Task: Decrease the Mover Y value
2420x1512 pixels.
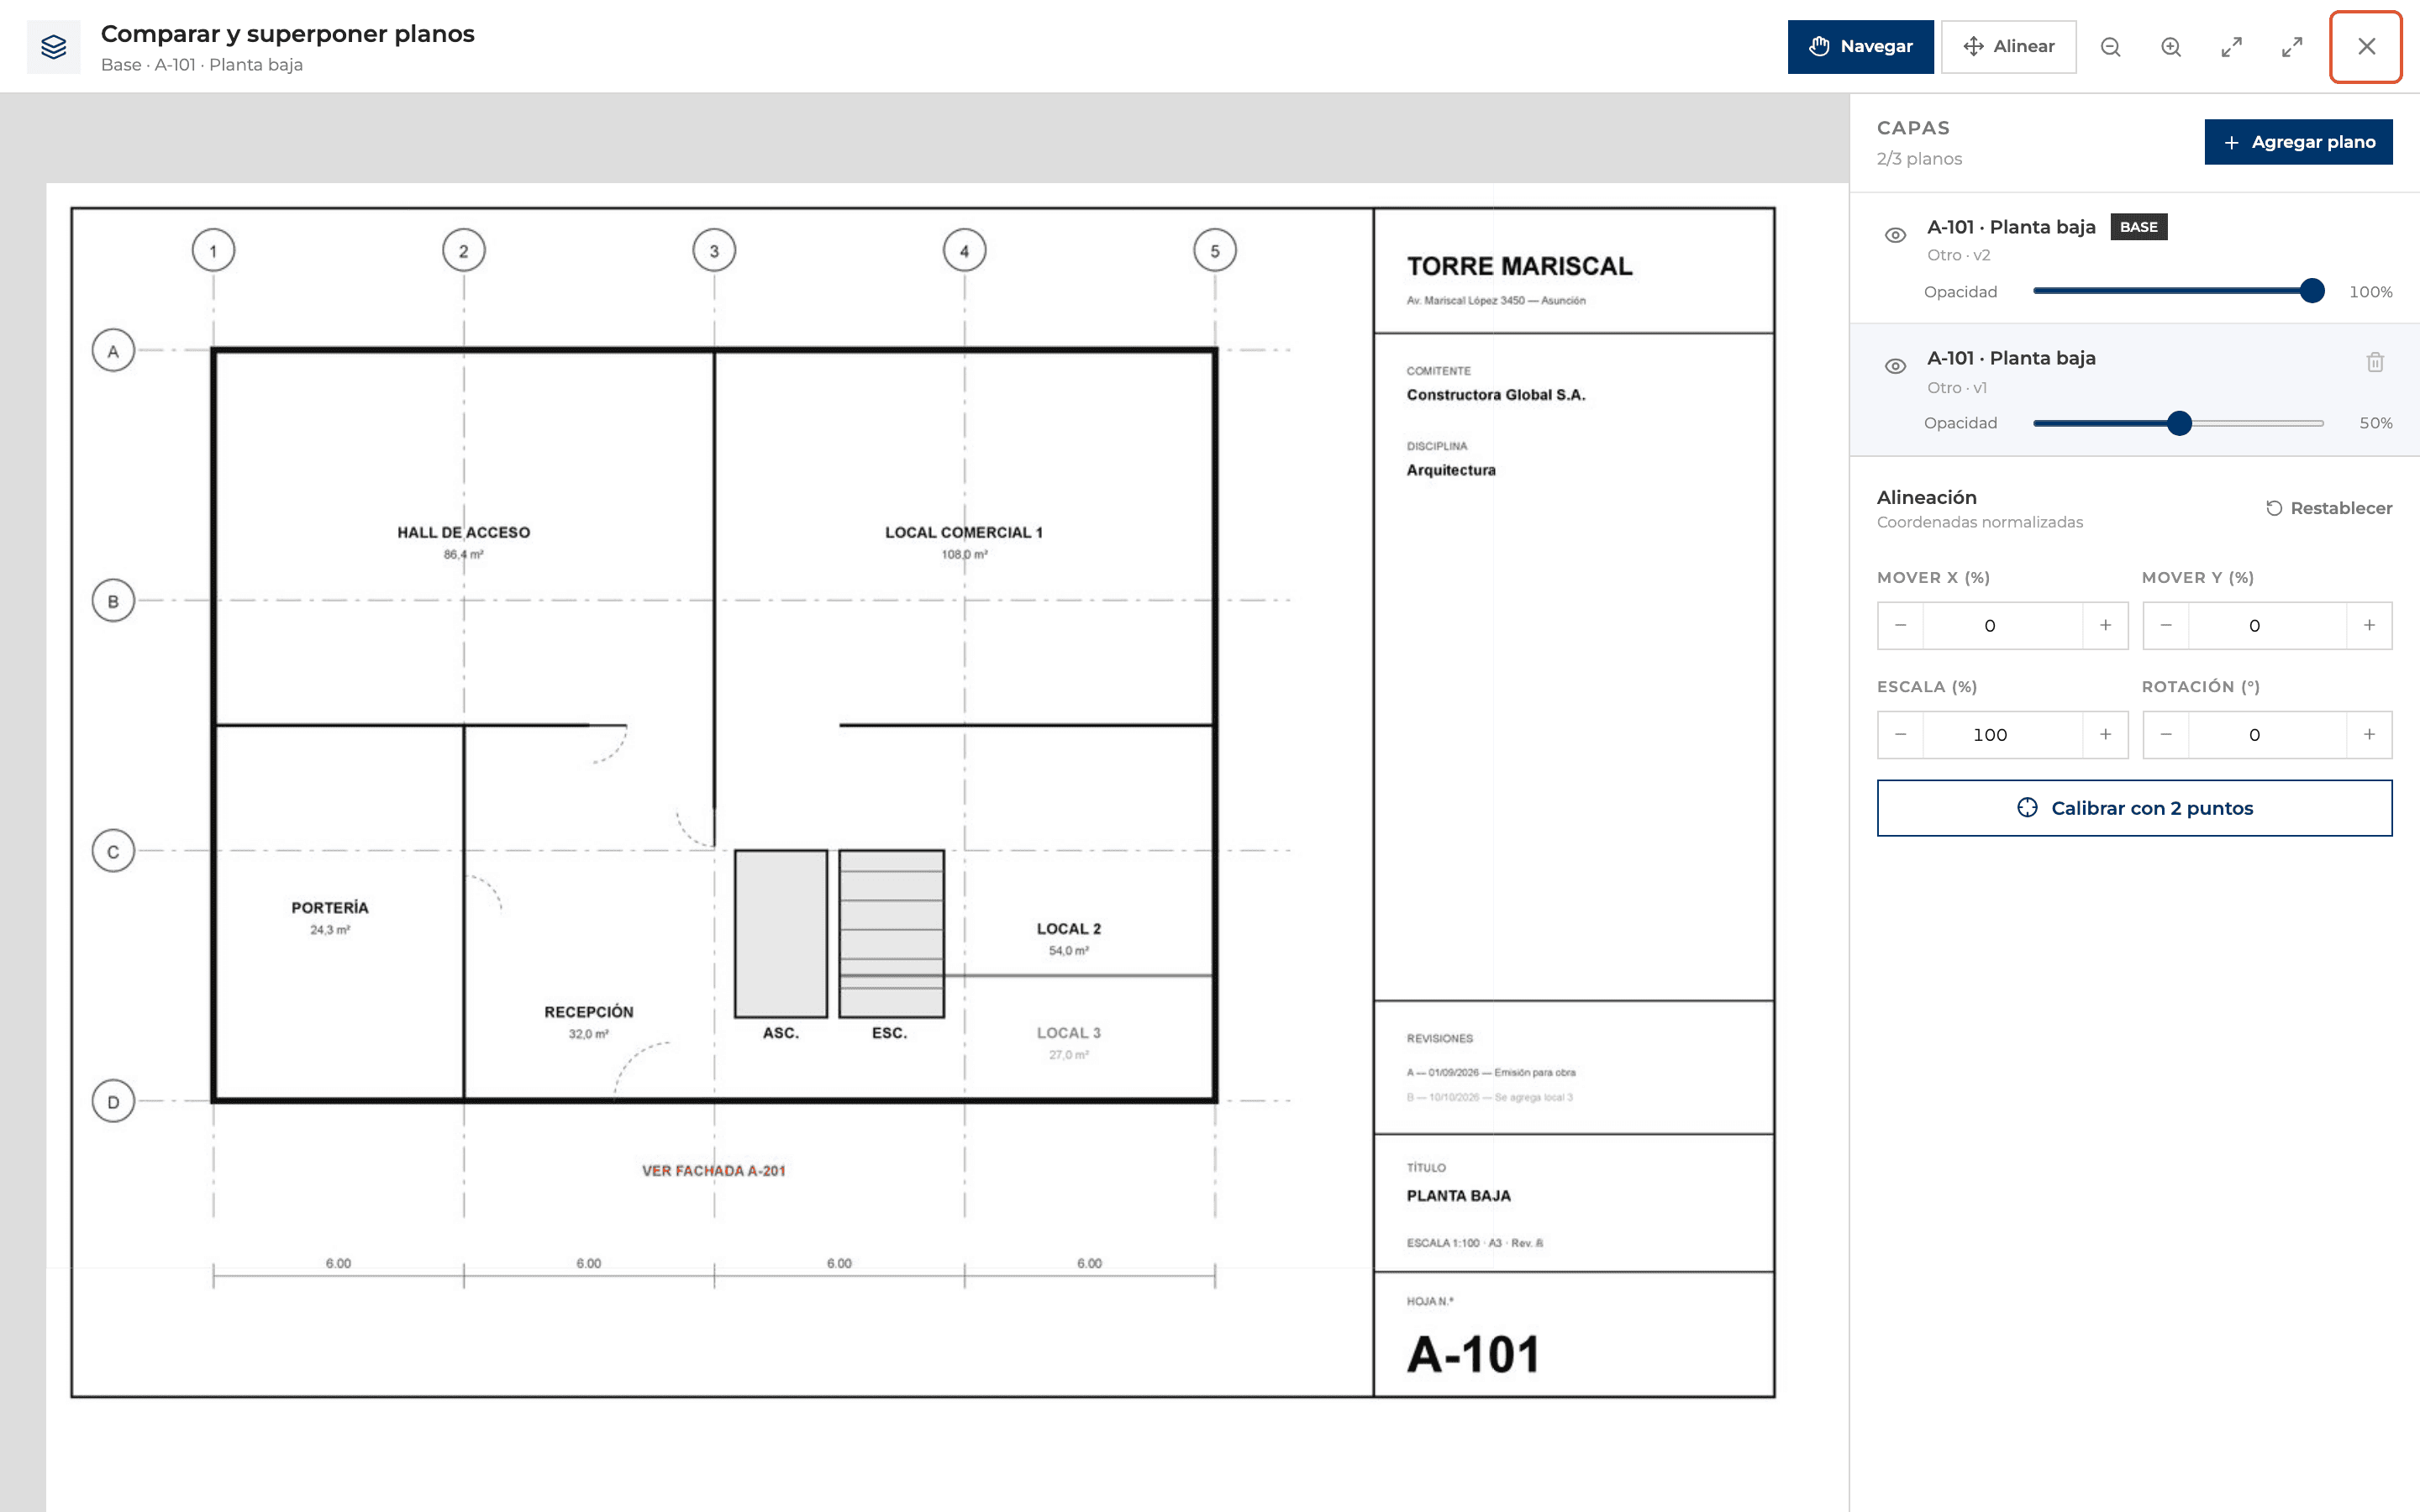Action: coord(2166,626)
